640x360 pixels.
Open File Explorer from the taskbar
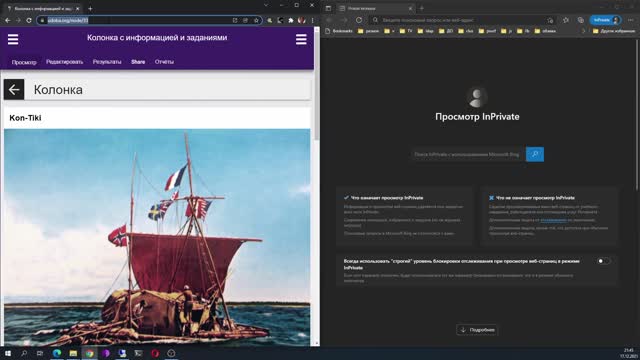click(73, 353)
